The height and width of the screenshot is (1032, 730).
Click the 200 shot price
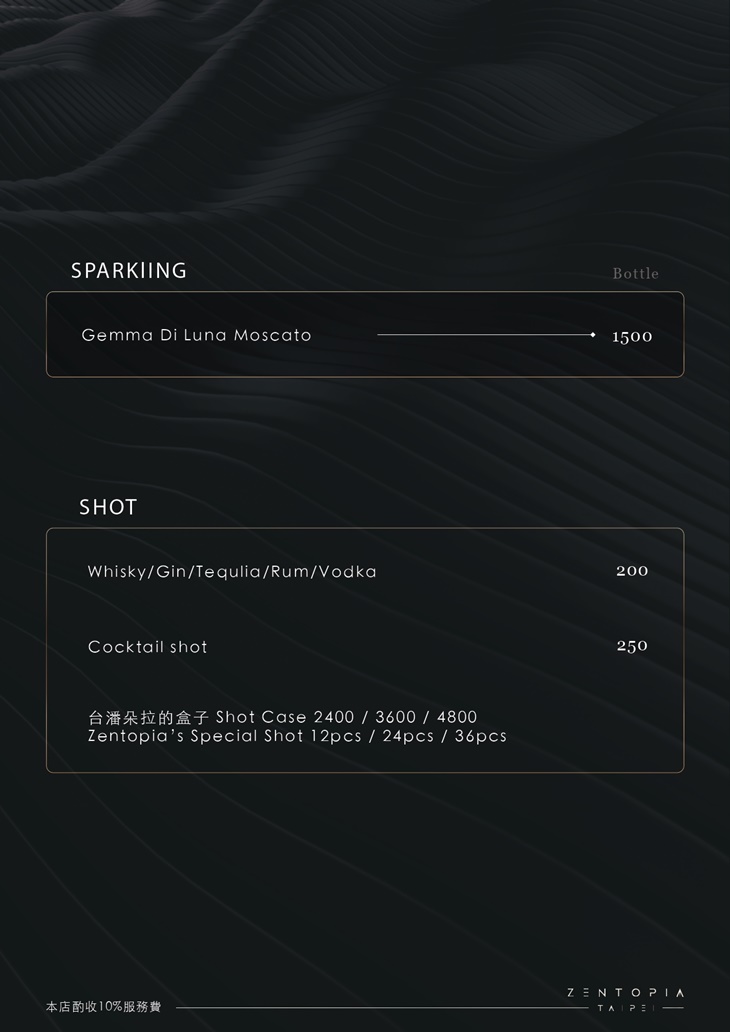point(632,571)
